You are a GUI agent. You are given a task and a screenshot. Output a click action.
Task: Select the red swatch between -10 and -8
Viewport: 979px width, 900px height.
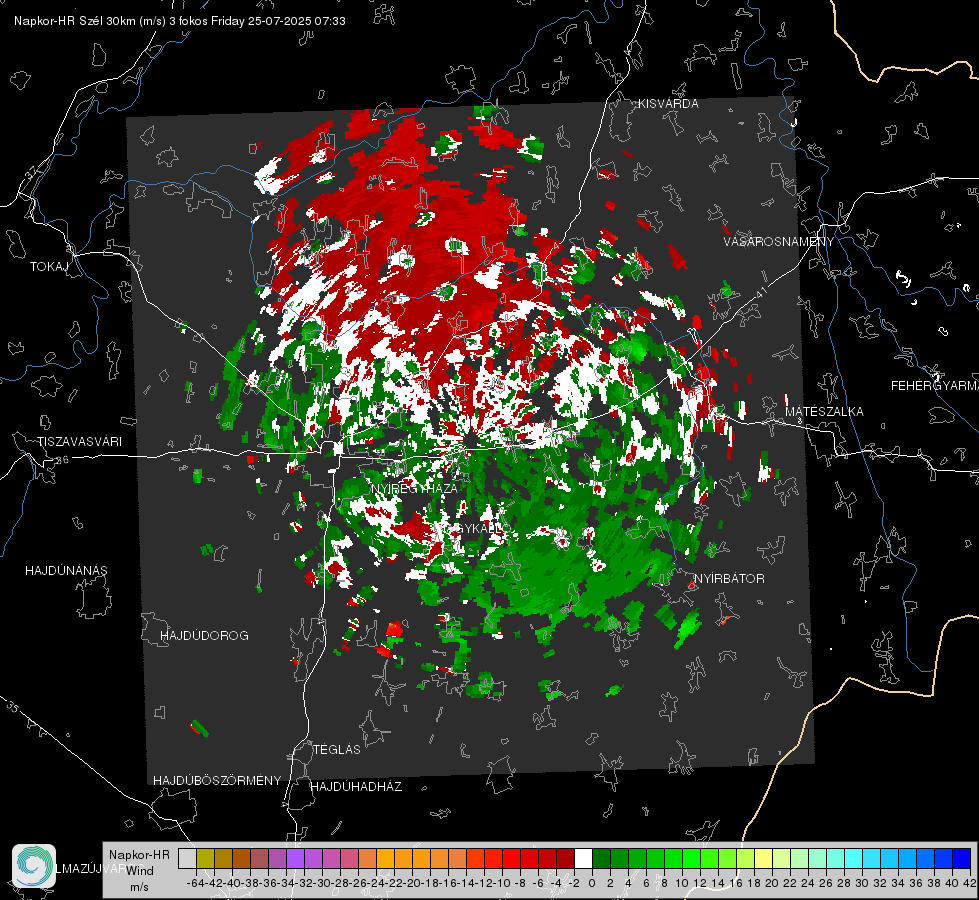pyautogui.click(x=511, y=858)
